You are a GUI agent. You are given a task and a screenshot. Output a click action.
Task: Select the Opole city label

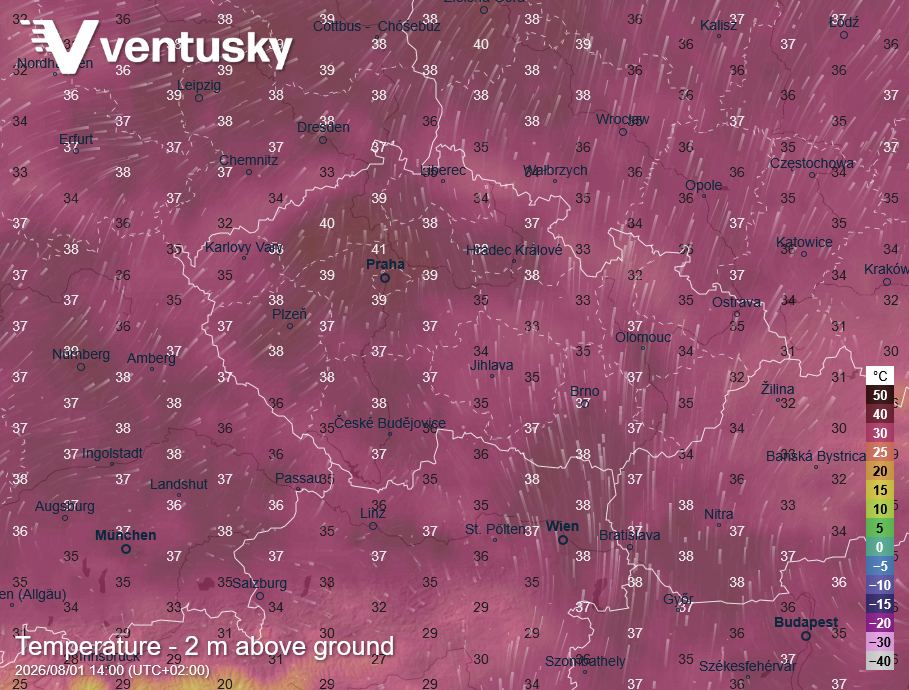point(704,186)
